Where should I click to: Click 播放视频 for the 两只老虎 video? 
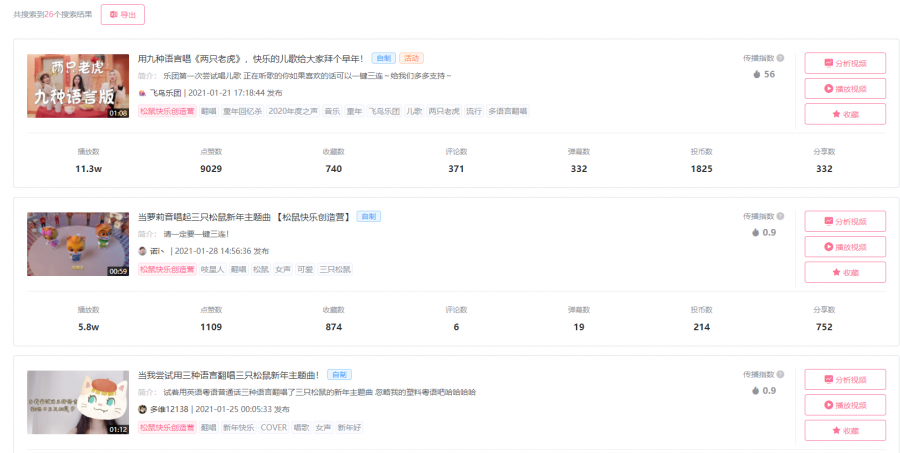click(x=845, y=89)
